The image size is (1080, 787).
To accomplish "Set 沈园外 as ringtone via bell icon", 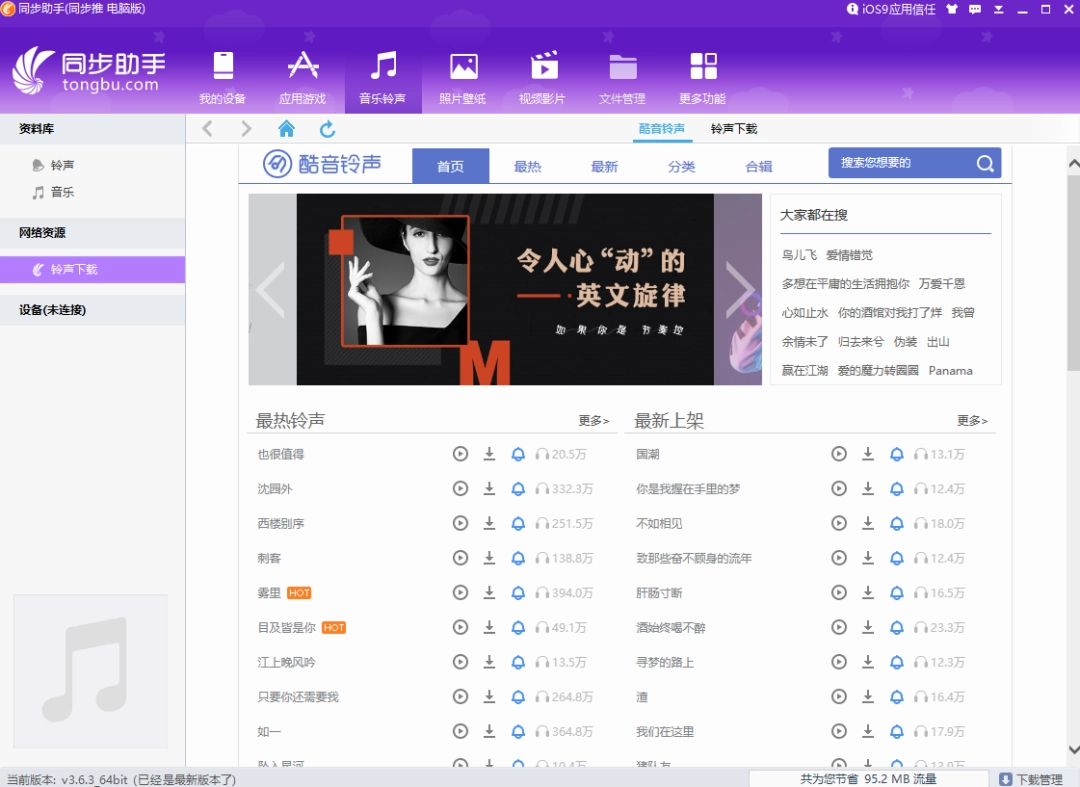I will 518,488.
